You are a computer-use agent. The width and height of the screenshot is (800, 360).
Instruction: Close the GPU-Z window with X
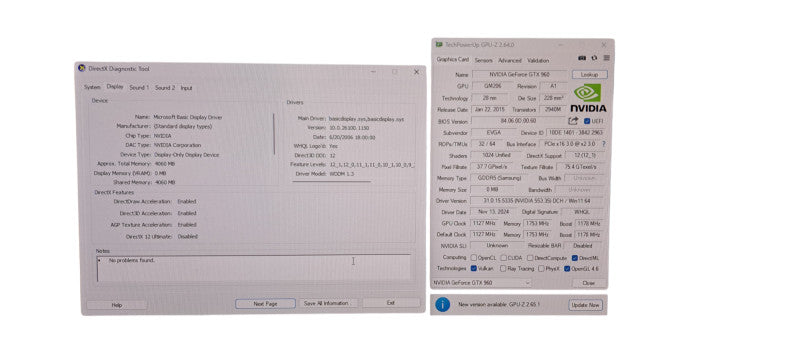click(x=604, y=45)
